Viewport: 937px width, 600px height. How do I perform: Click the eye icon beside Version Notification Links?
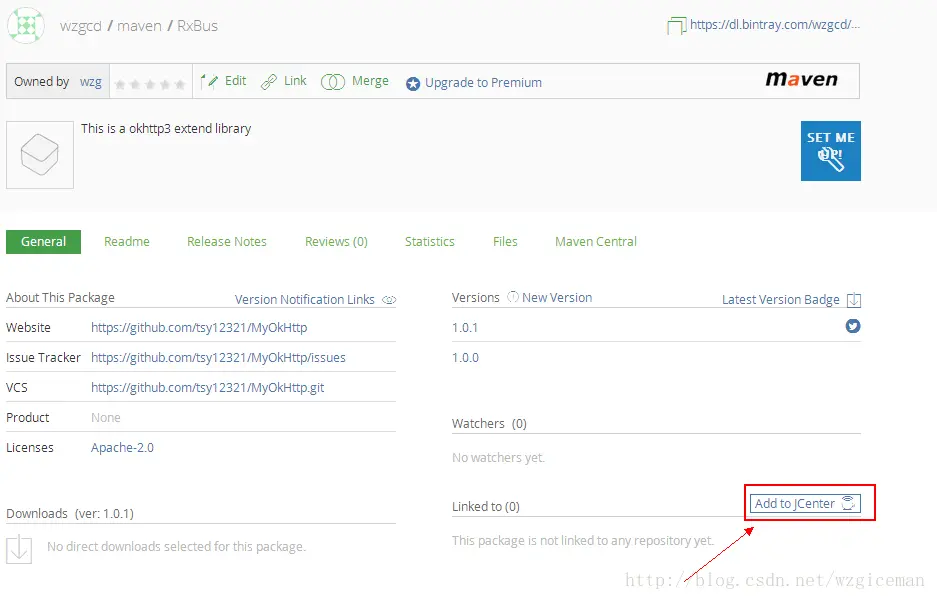pyautogui.click(x=389, y=300)
